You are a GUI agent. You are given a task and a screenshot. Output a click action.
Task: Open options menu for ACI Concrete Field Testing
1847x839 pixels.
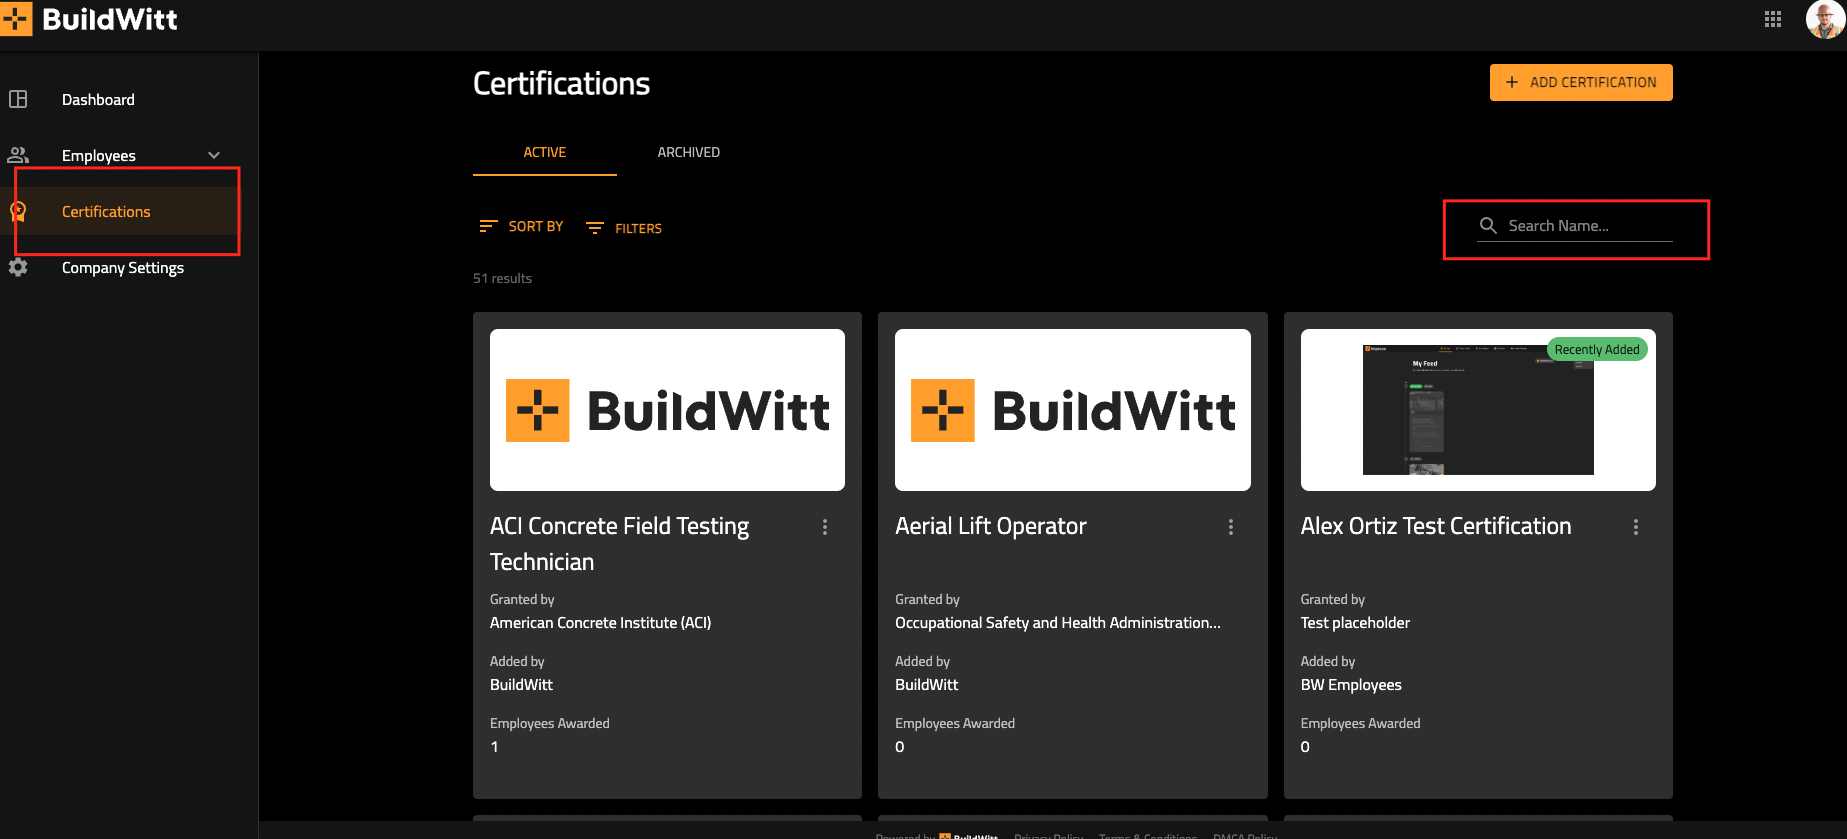point(825,527)
